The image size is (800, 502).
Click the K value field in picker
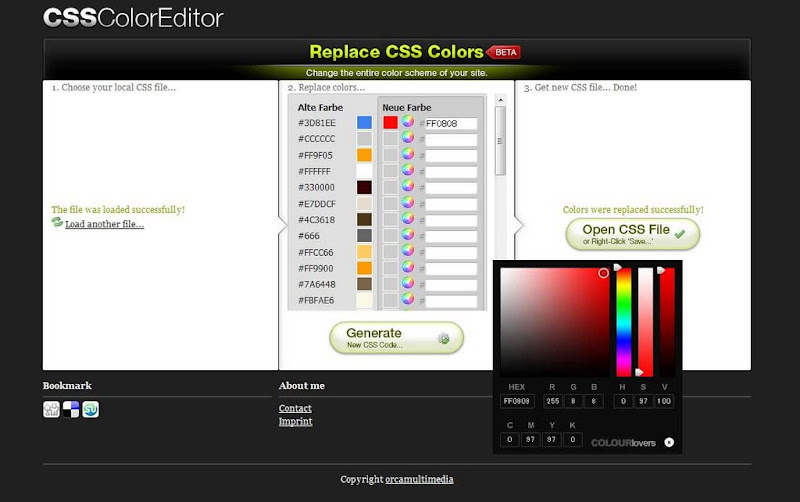tap(573, 439)
